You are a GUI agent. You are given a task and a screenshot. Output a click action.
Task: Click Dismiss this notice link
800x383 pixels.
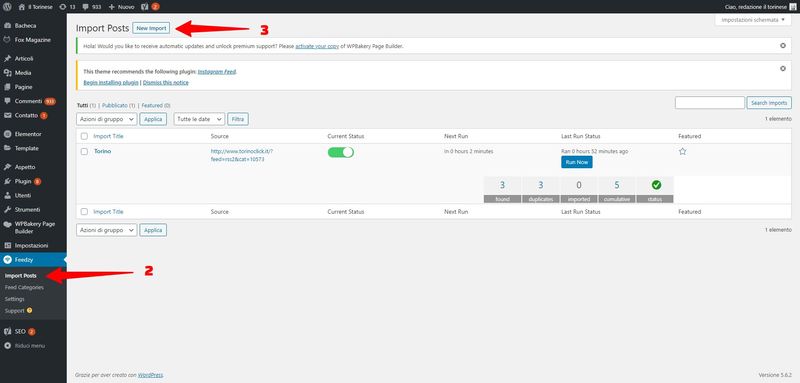(165, 83)
